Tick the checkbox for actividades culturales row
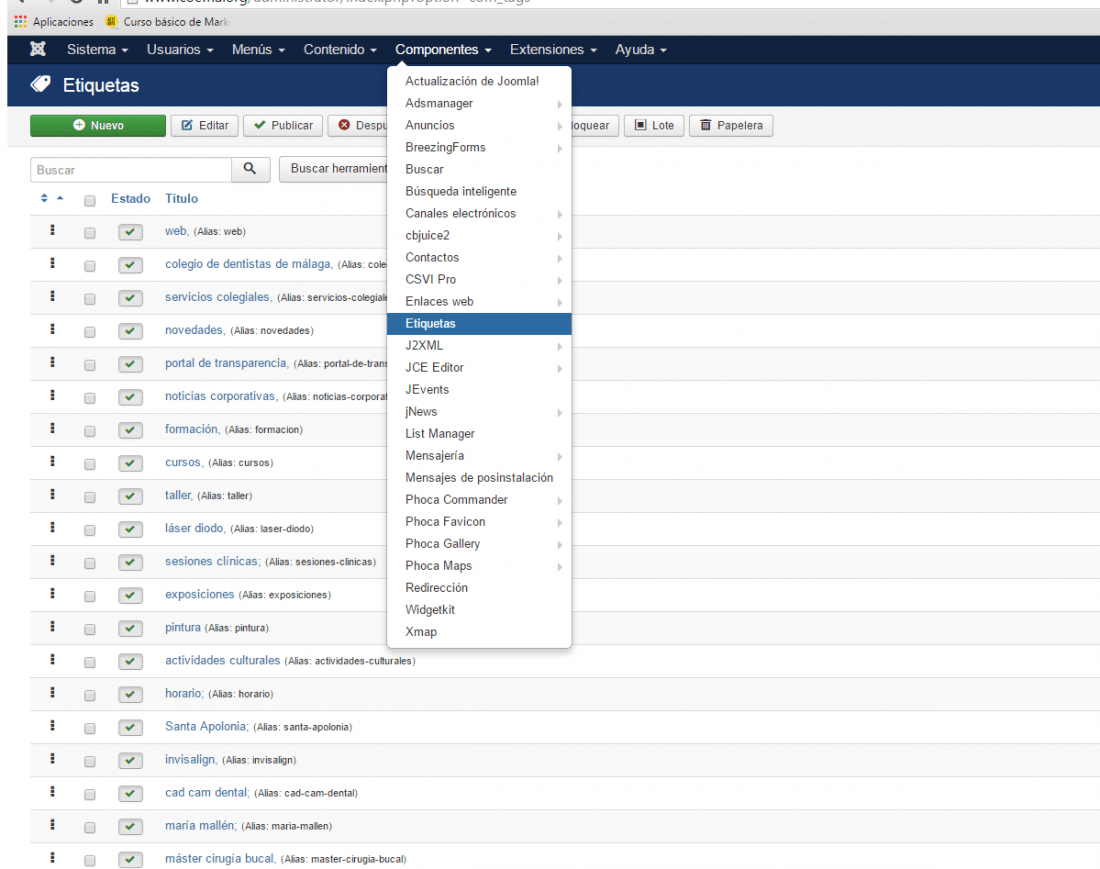The height and width of the screenshot is (869, 1100). [x=90, y=662]
